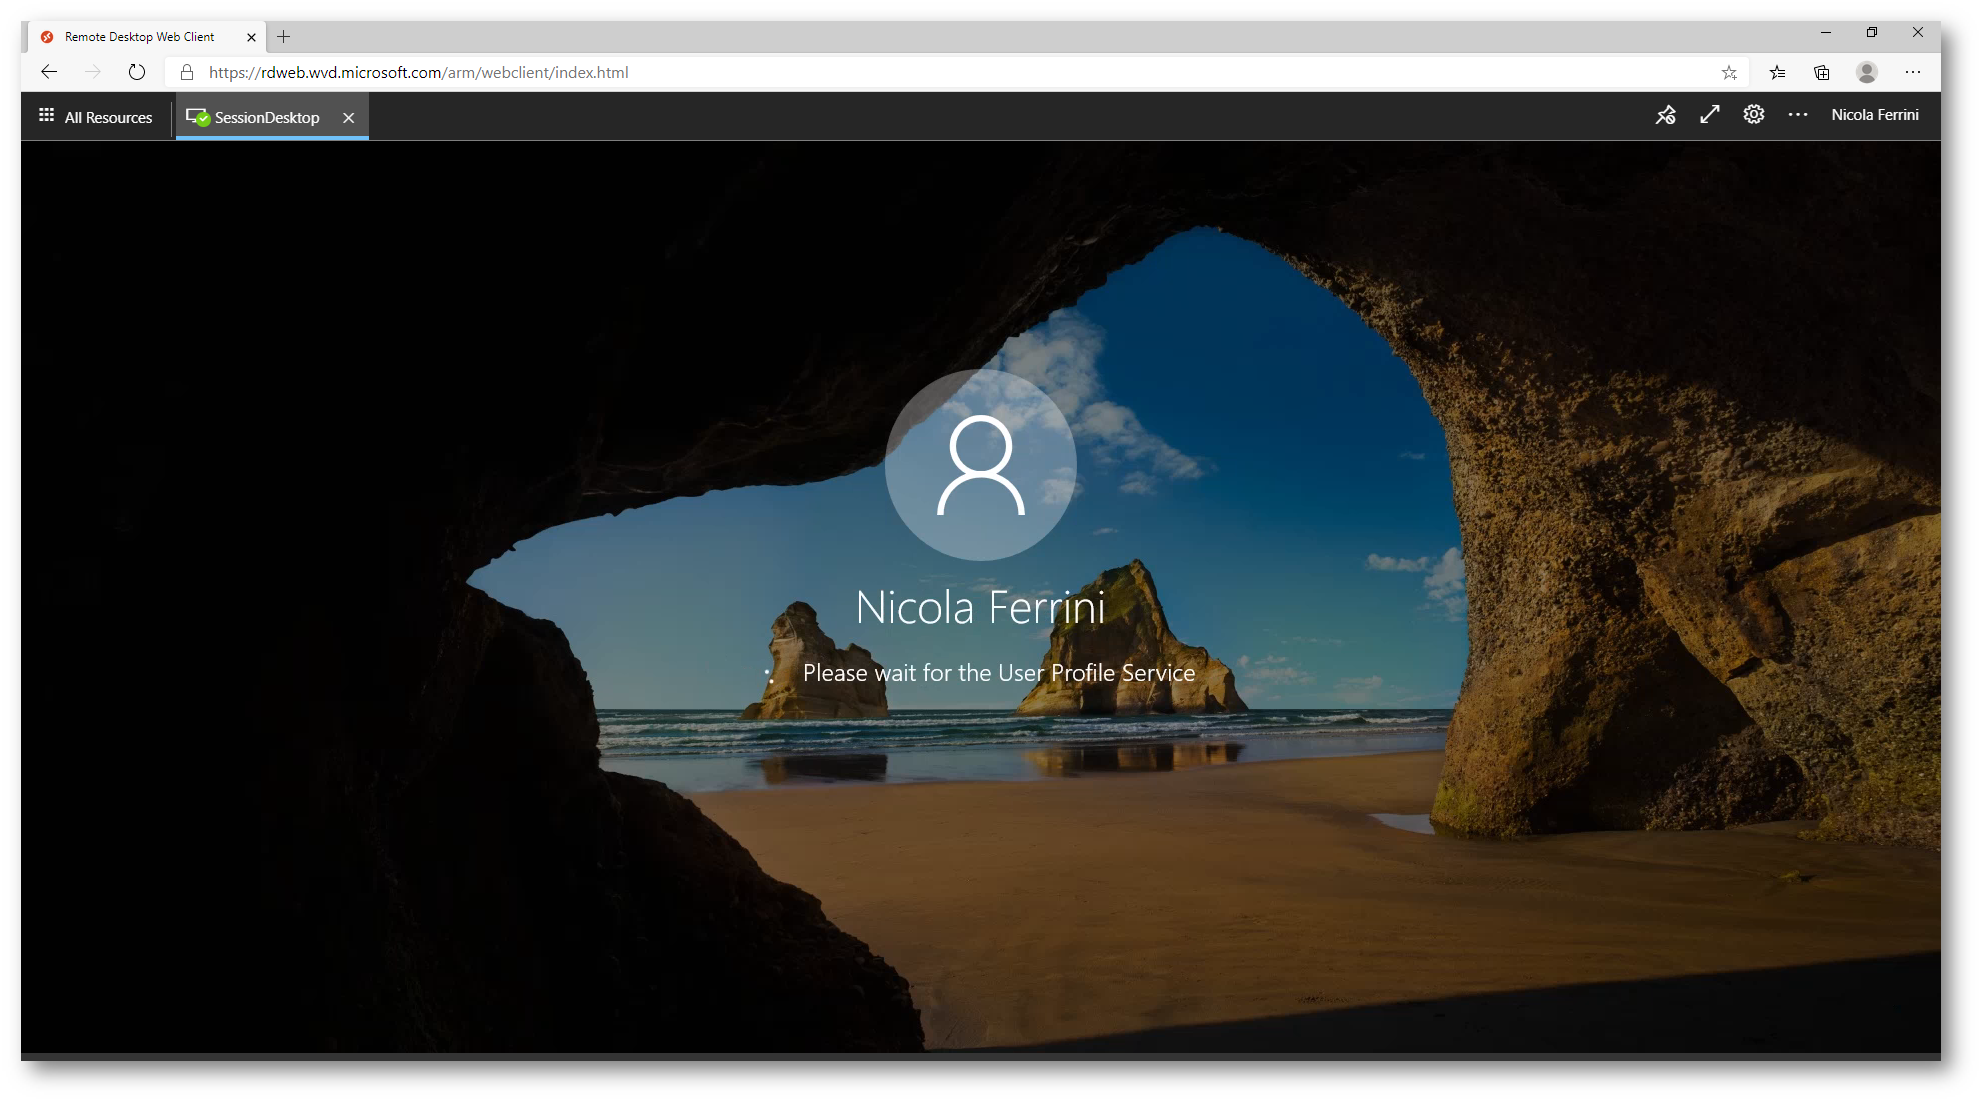Close the SessionDesktop session tab
1983x1103 pixels.
(348, 117)
